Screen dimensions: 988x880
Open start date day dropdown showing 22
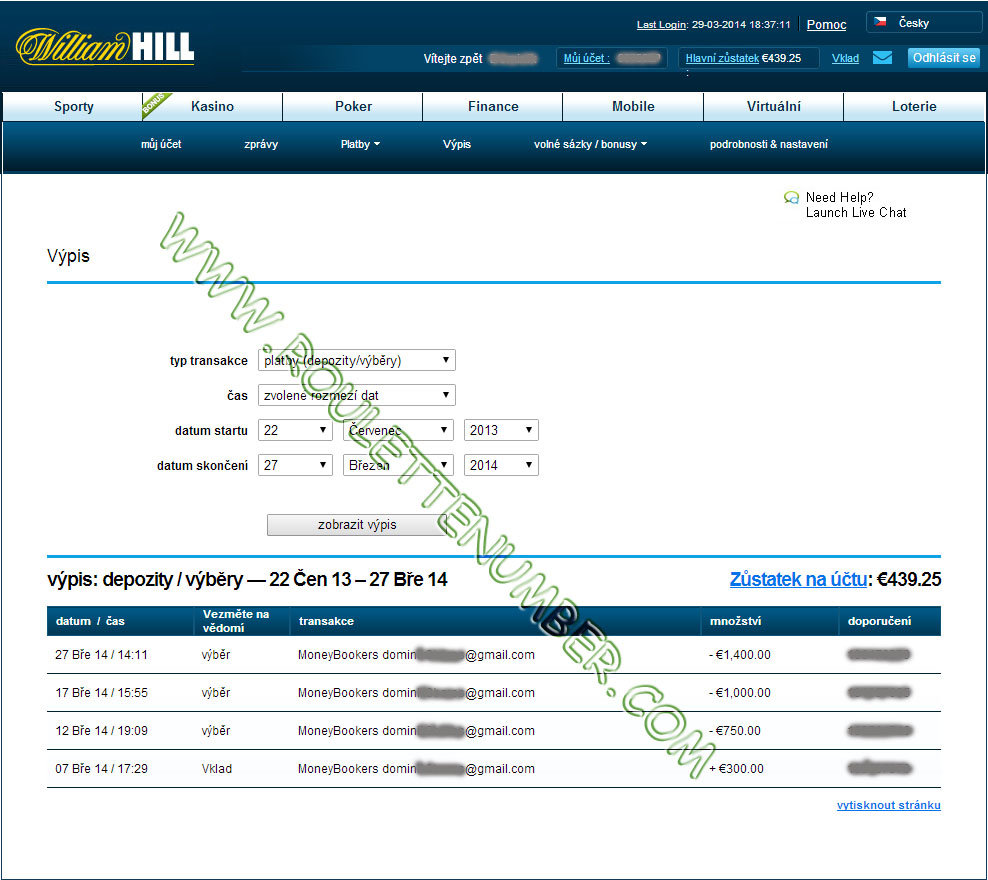(x=295, y=430)
